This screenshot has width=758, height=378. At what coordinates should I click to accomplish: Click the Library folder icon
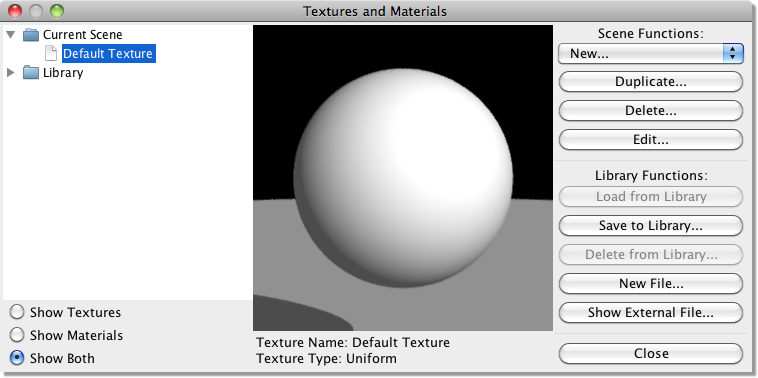[31, 73]
